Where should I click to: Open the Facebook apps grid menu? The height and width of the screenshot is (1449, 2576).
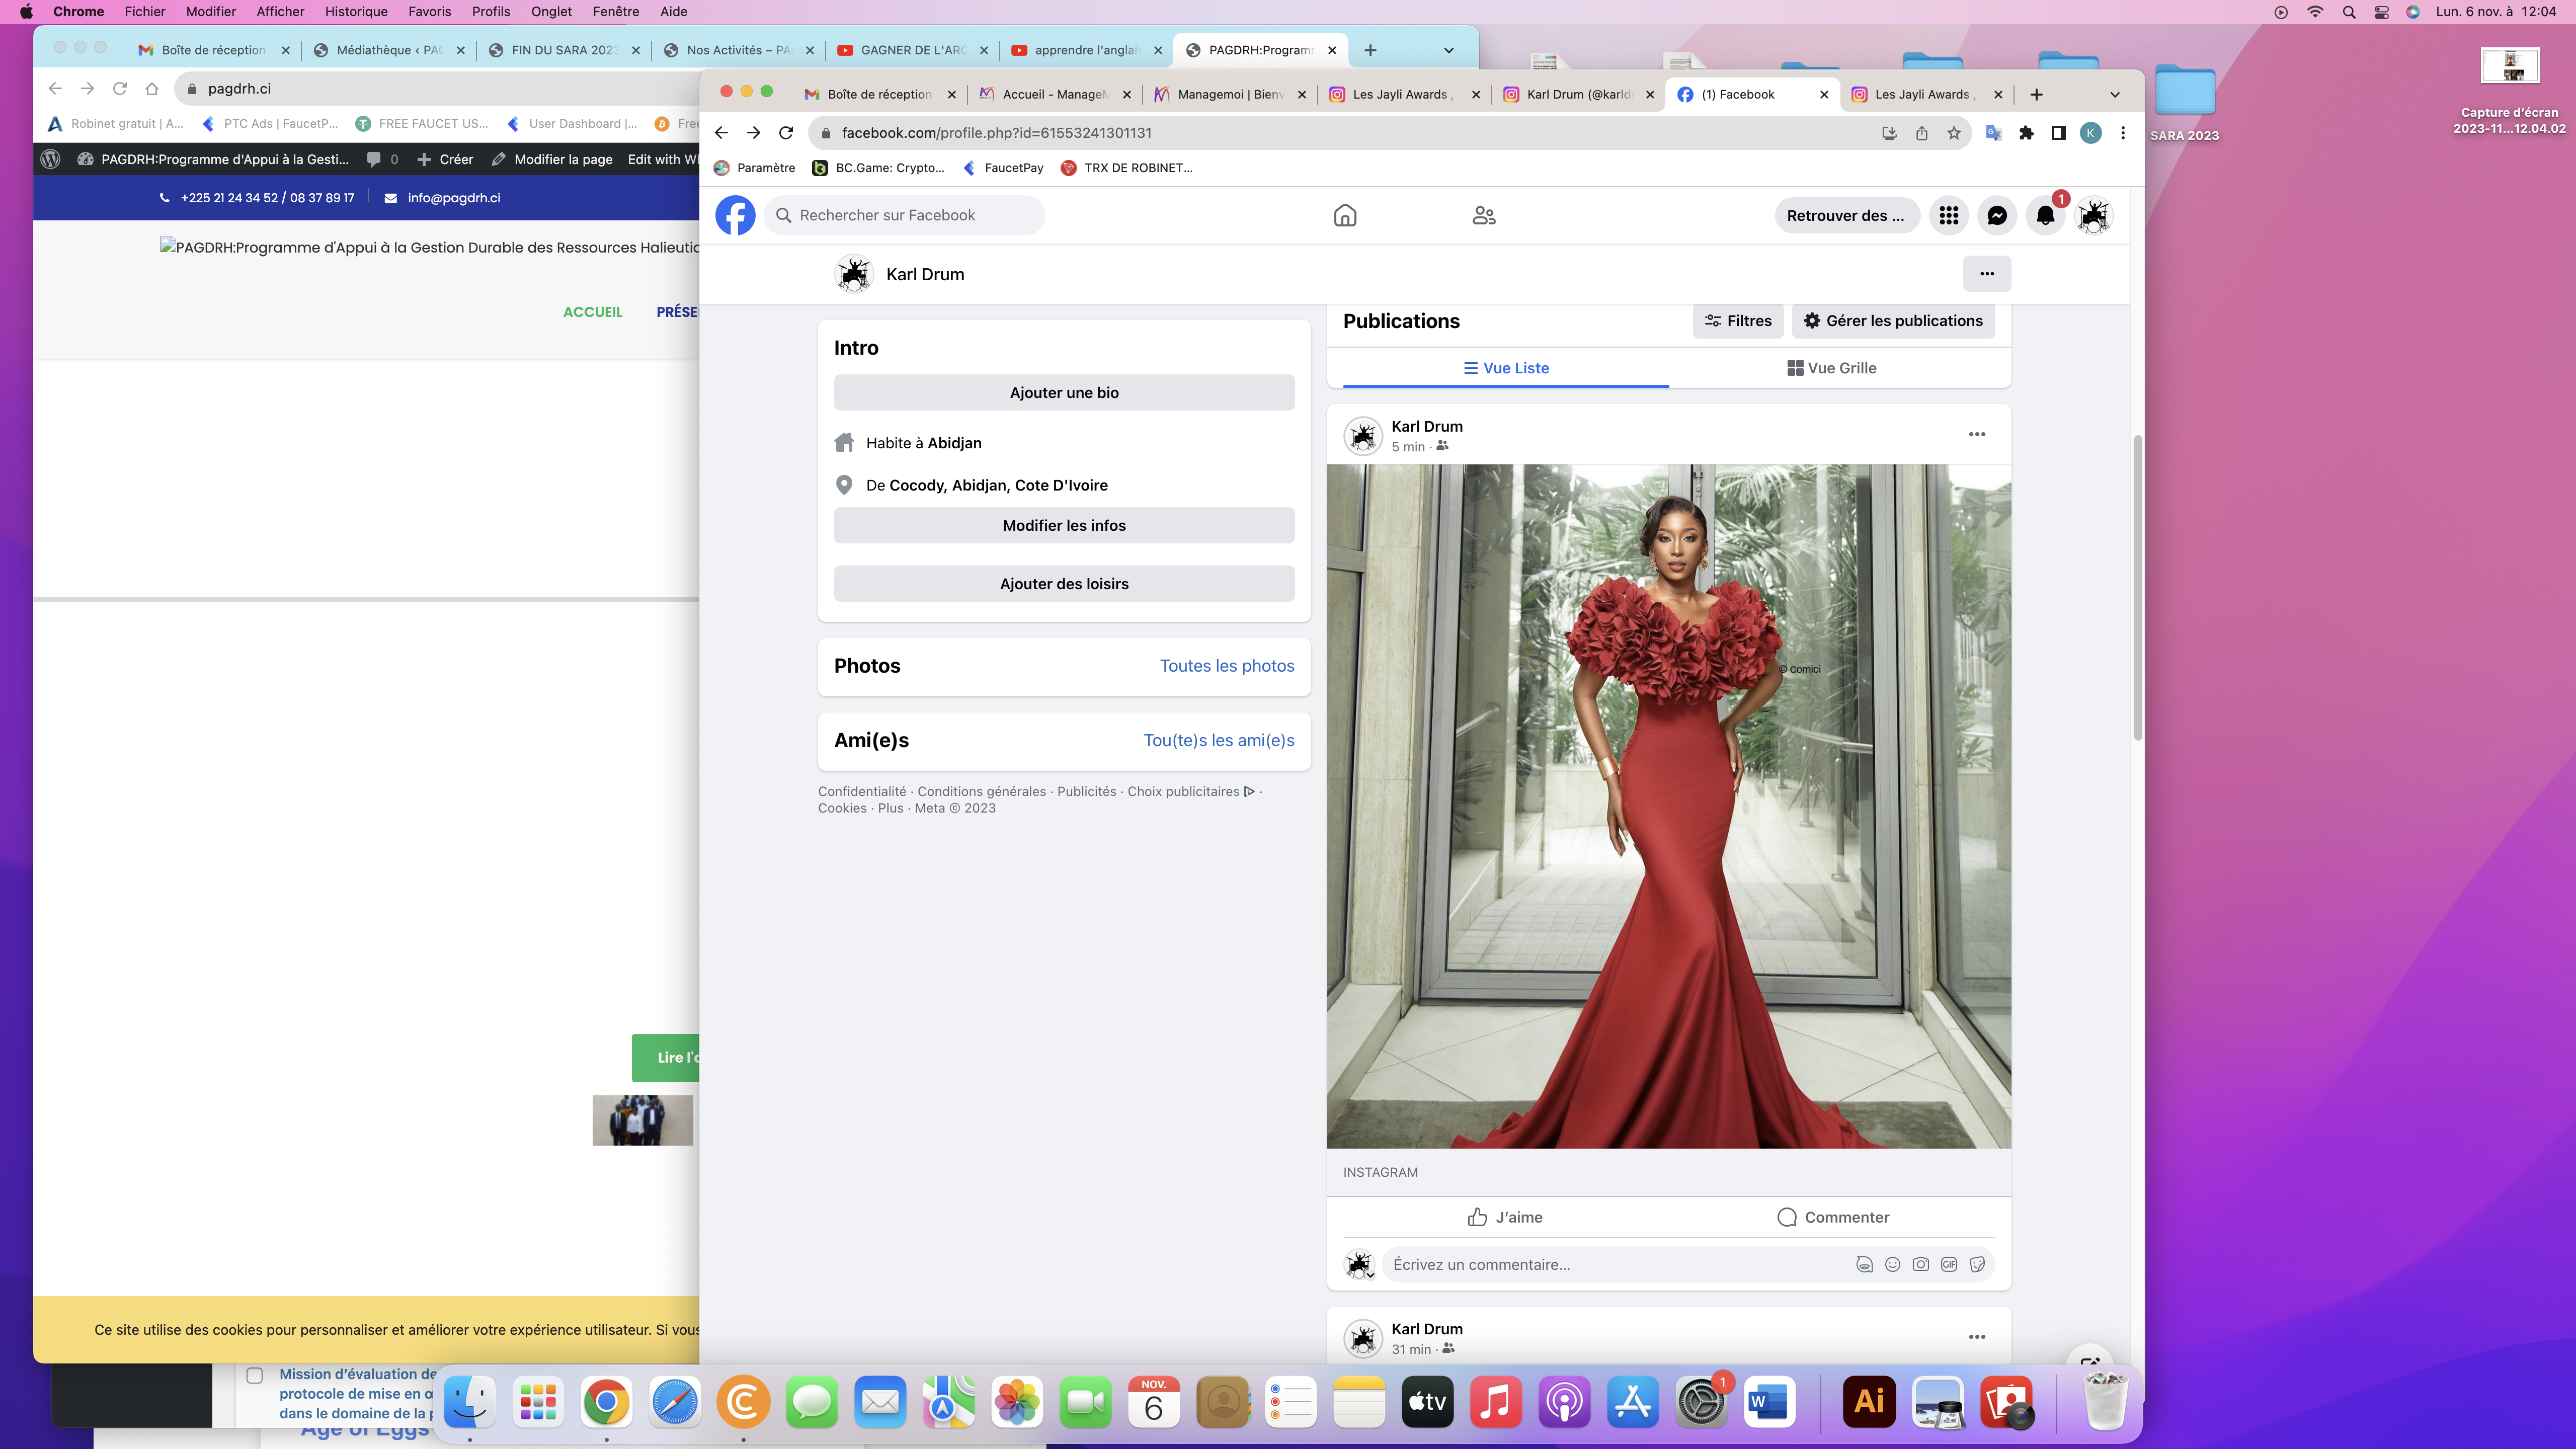pos(1948,215)
